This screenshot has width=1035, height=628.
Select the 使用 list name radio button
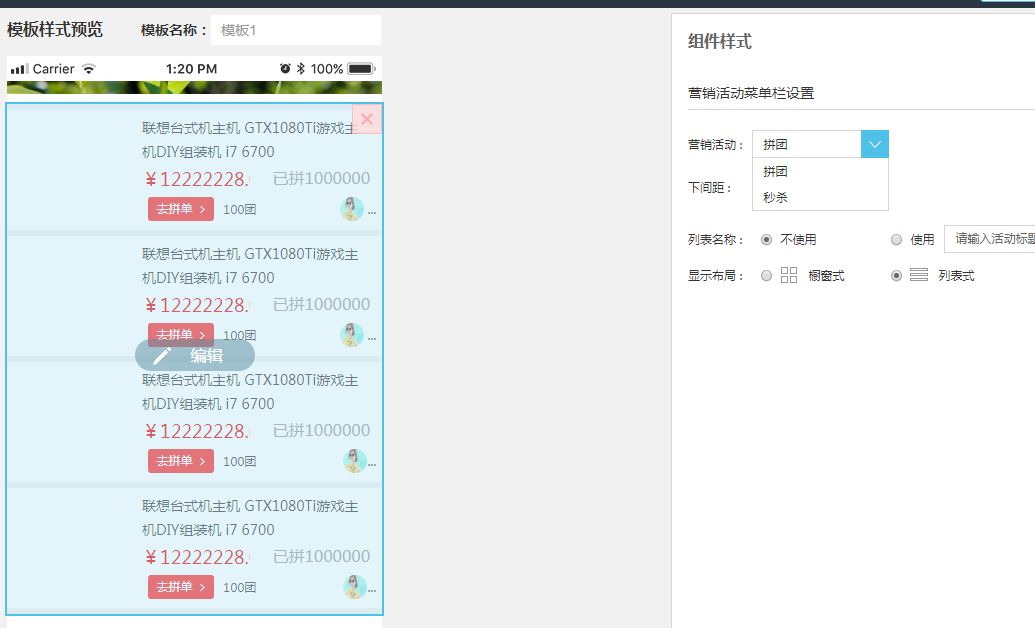pos(896,240)
